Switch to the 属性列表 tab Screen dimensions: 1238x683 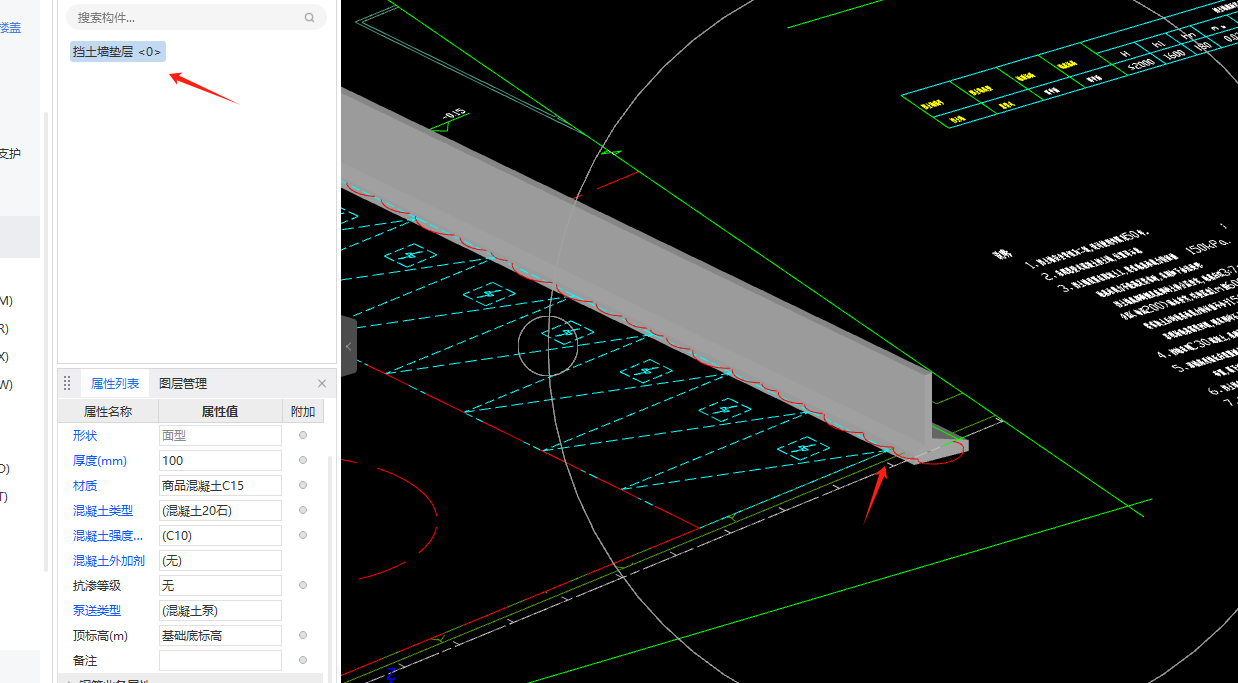click(115, 383)
